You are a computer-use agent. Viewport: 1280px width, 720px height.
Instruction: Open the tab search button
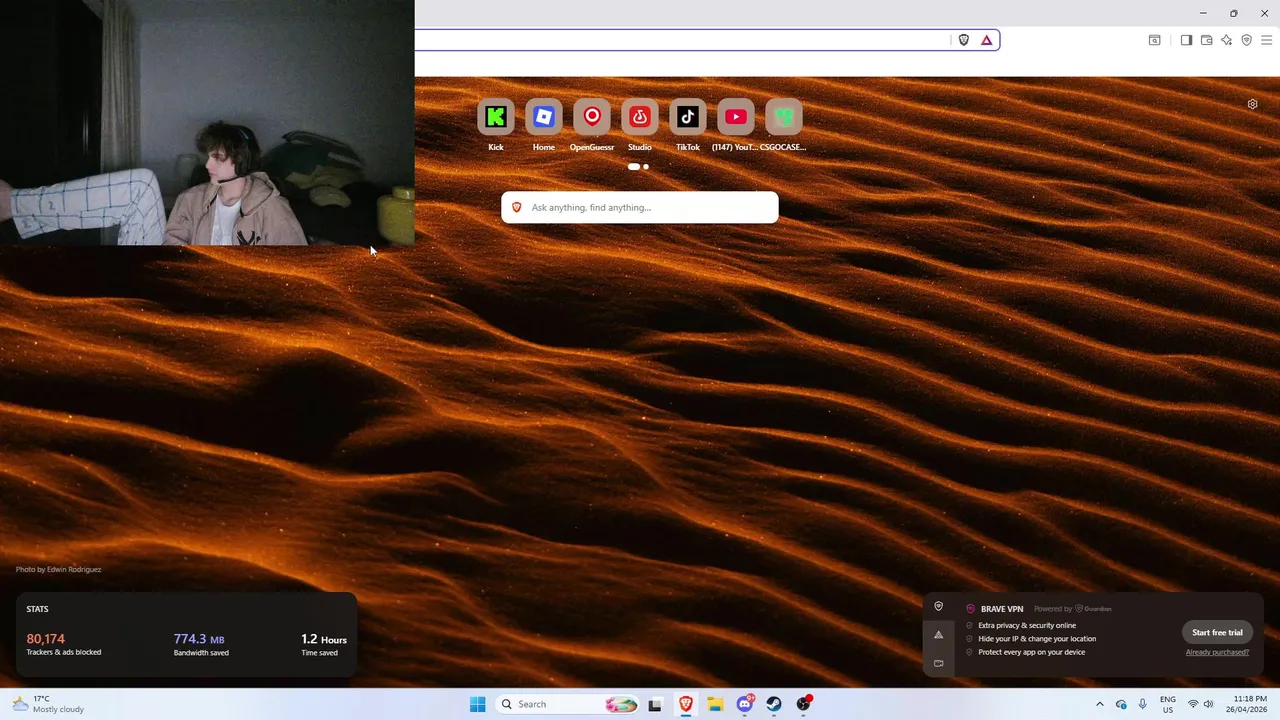[x=1154, y=40]
